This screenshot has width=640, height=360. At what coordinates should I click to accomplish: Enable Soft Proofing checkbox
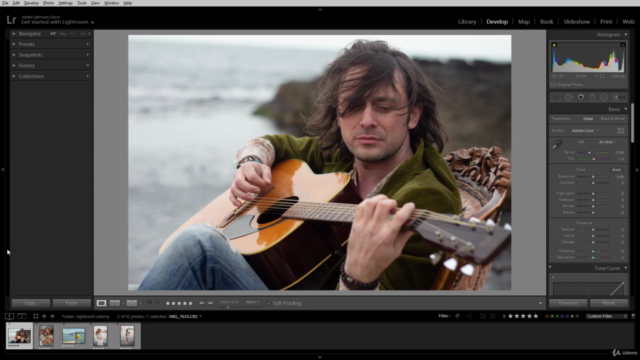click(x=268, y=303)
